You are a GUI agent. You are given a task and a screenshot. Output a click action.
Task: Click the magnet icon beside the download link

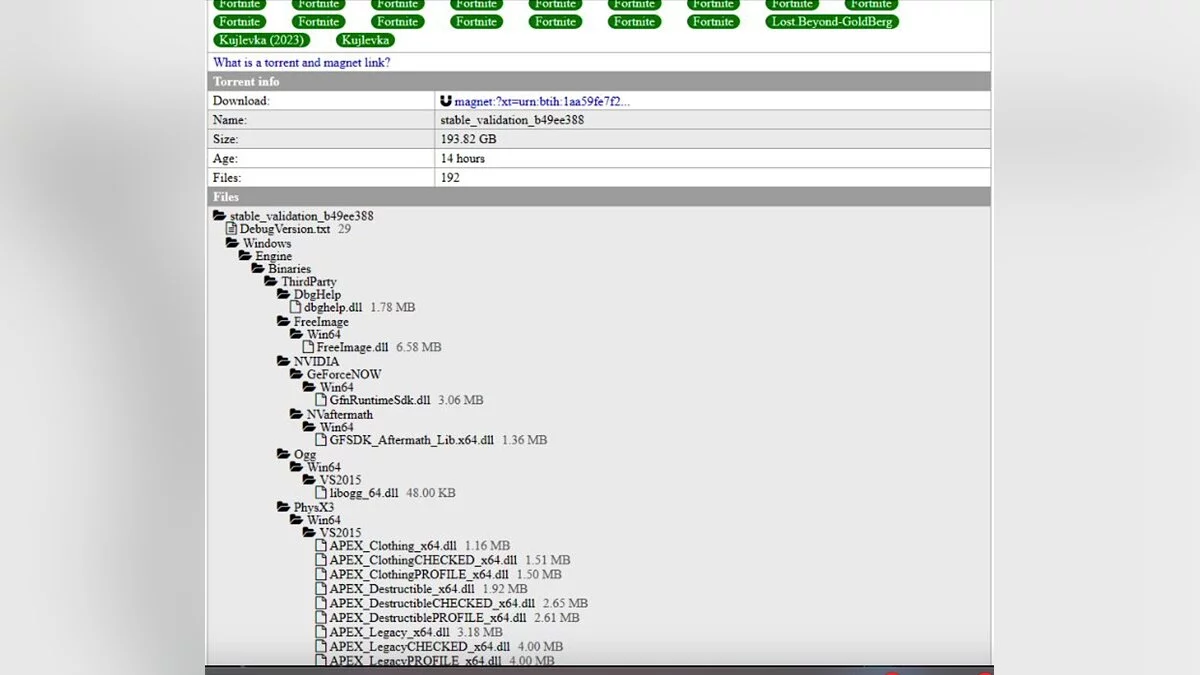446,101
